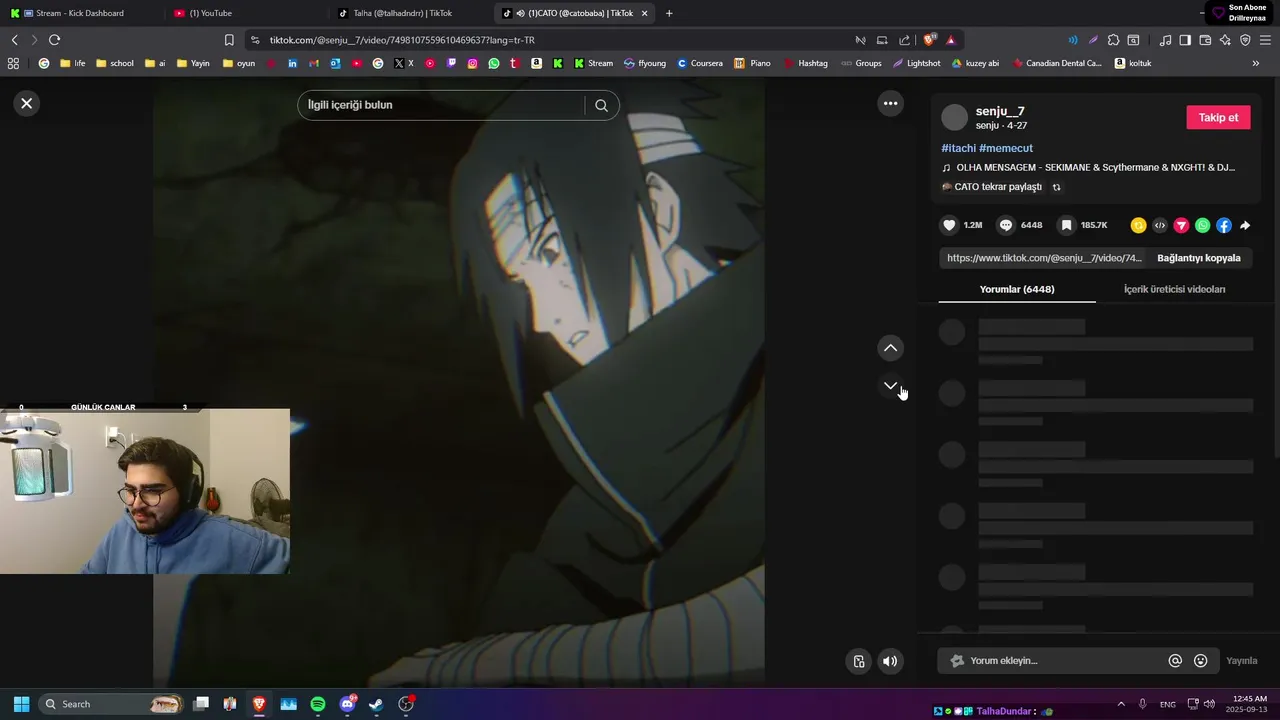The height and width of the screenshot is (720, 1280).
Task: Open the Lightshot bookmark
Action: point(917,63)
